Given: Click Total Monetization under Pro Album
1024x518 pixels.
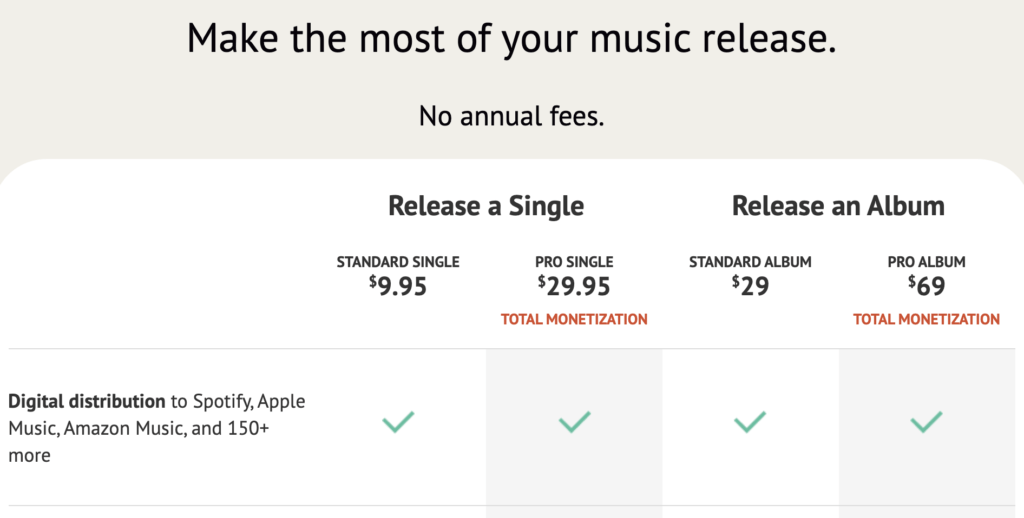Looking at the screenshot, I should [x=927, y=319].
